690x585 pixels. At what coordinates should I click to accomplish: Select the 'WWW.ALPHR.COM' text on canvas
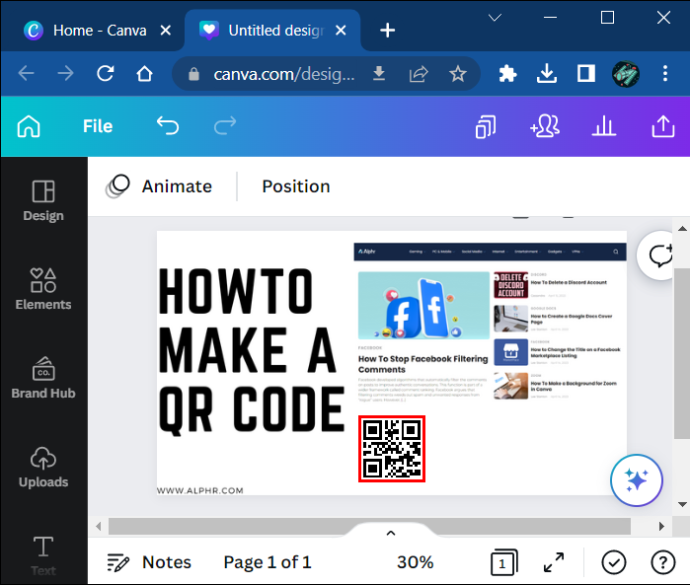point(200,490)
